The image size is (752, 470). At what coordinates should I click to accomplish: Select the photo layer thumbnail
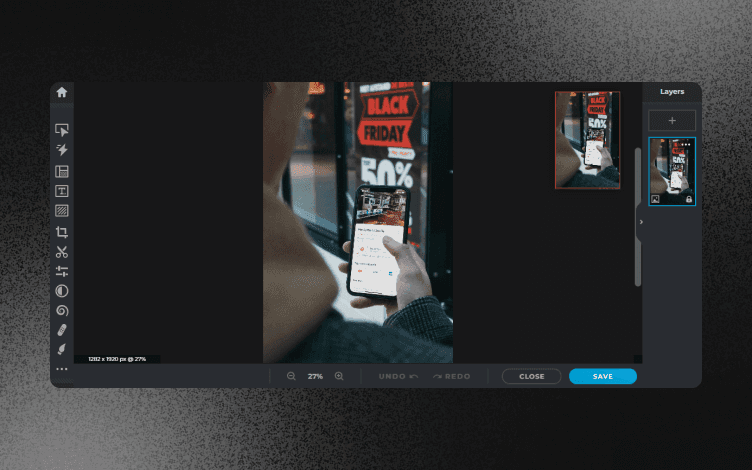pos(672,171)
